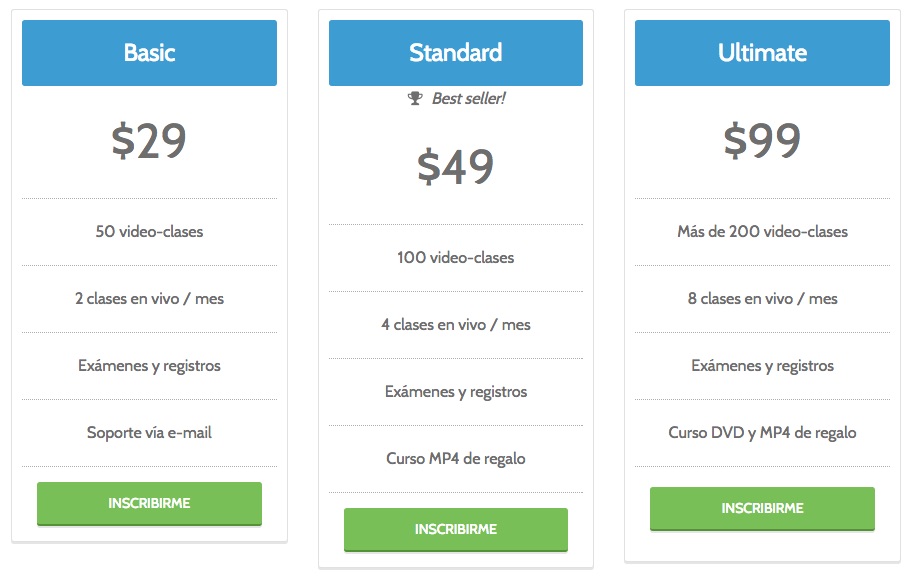The image size is (912, 586).
Task: Click the $99 price
Action: [x=763, y=141]
